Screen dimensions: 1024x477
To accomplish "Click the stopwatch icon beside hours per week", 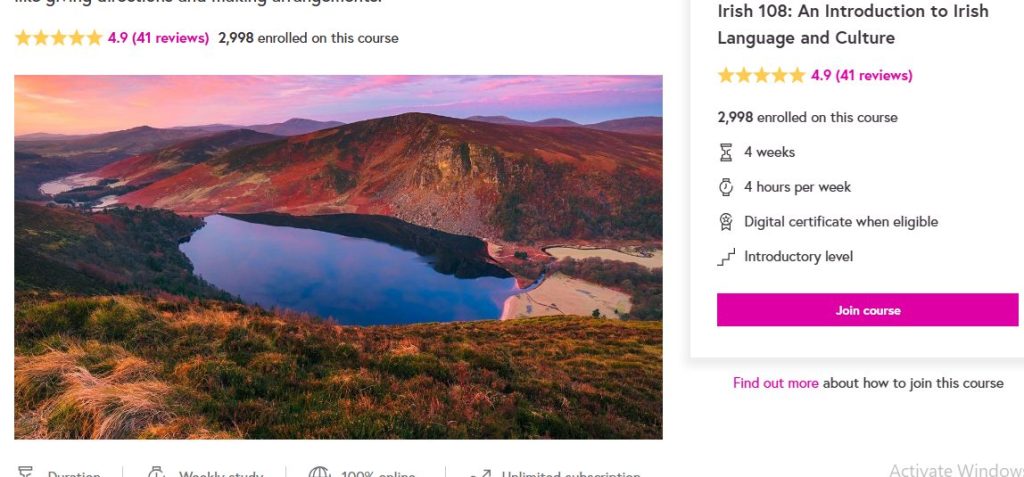I will click(x=726, y=187).
